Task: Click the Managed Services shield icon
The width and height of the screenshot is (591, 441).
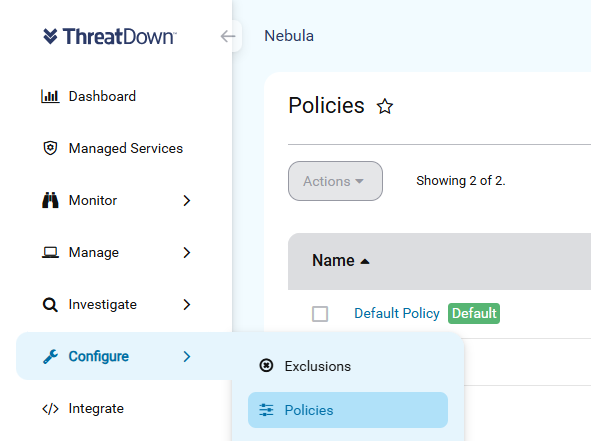Action: tap(50, 148)
